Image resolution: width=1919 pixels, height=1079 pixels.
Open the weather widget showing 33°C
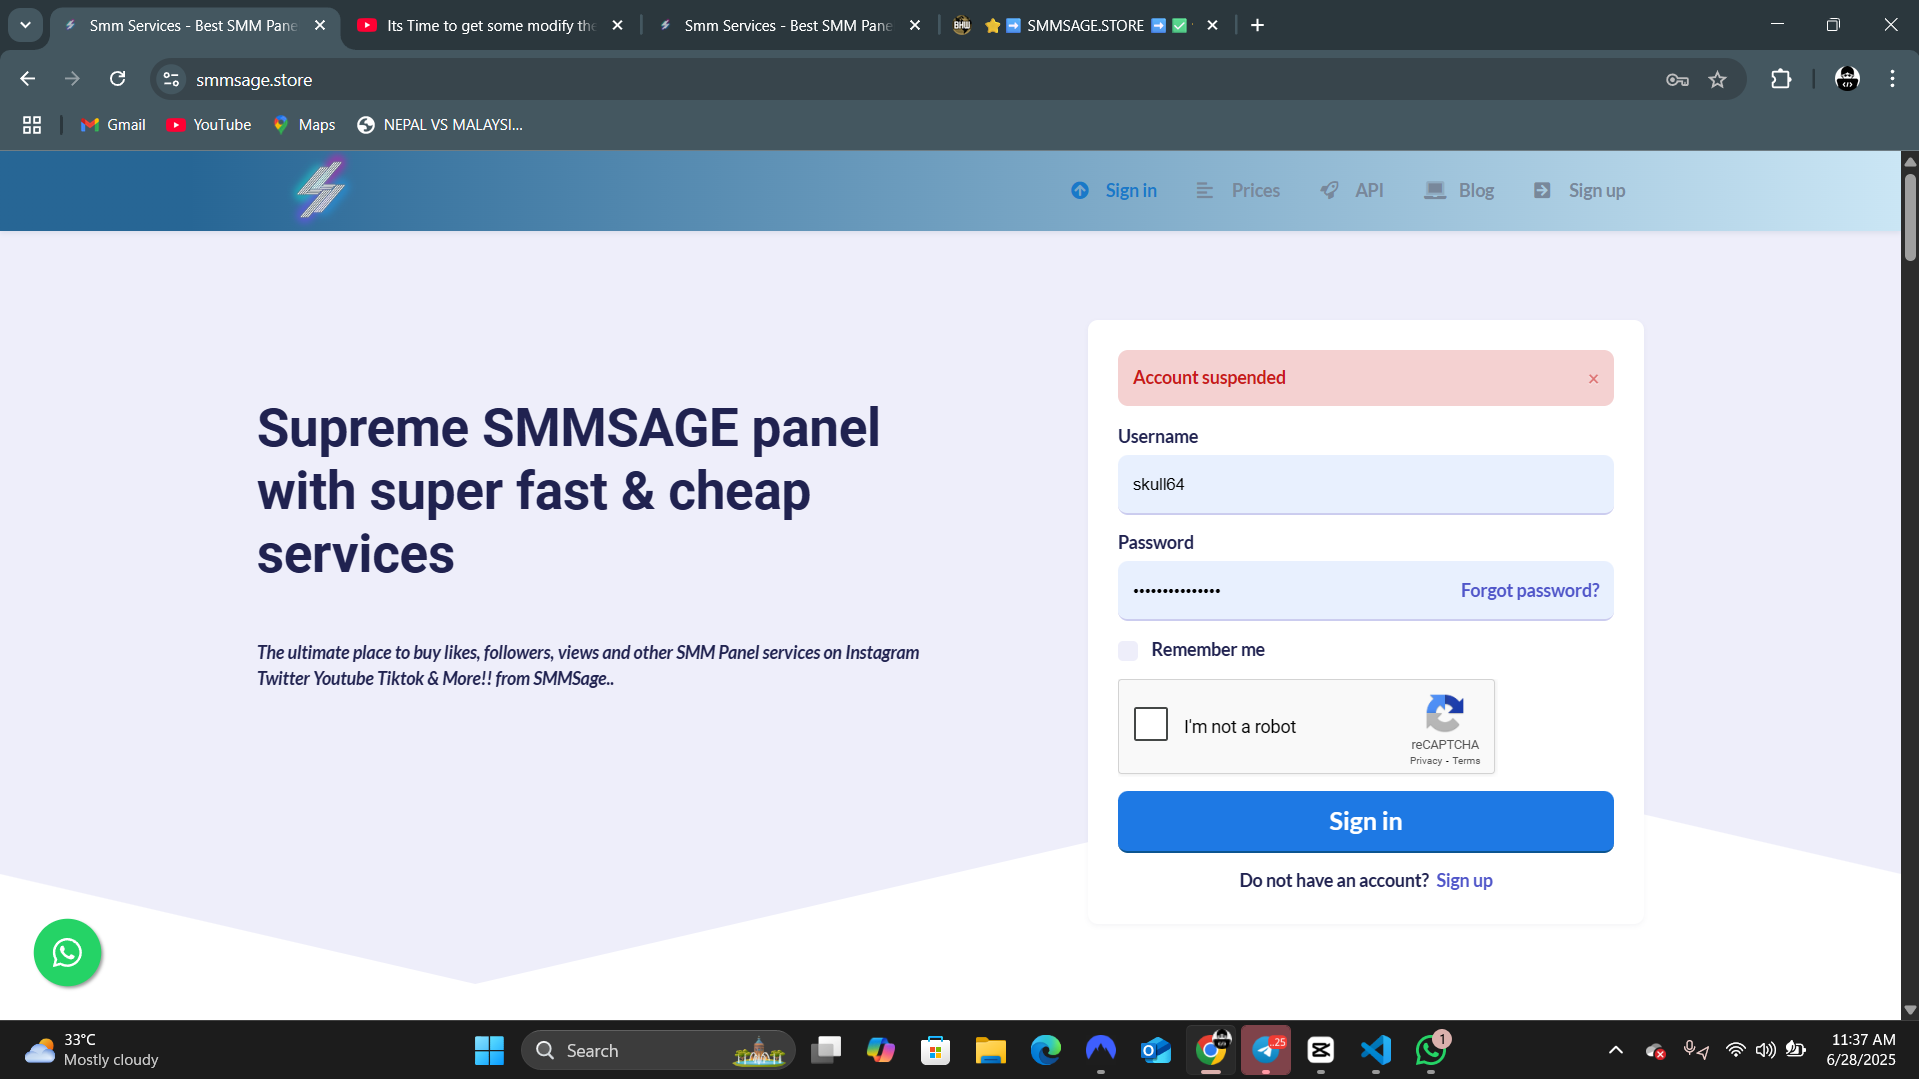point(92,1050)
